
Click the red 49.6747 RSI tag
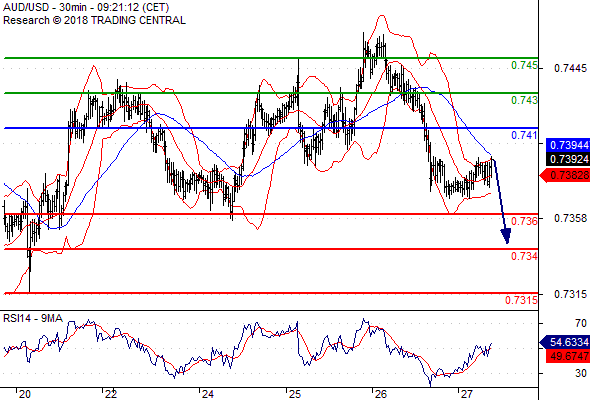[x=567, y=356]
